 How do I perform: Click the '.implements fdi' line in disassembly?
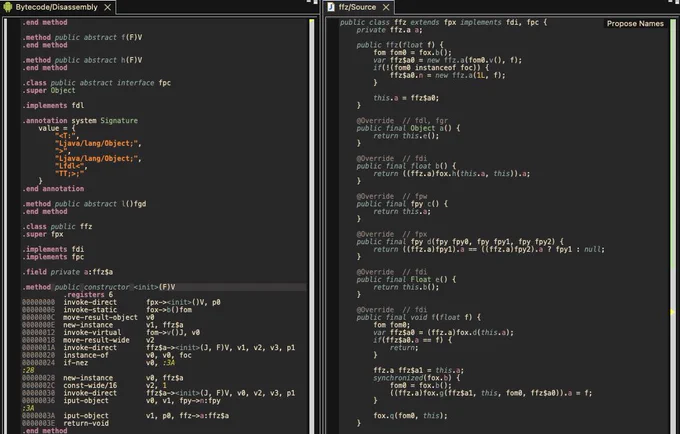pyautogui.click(x=53, y=249)
